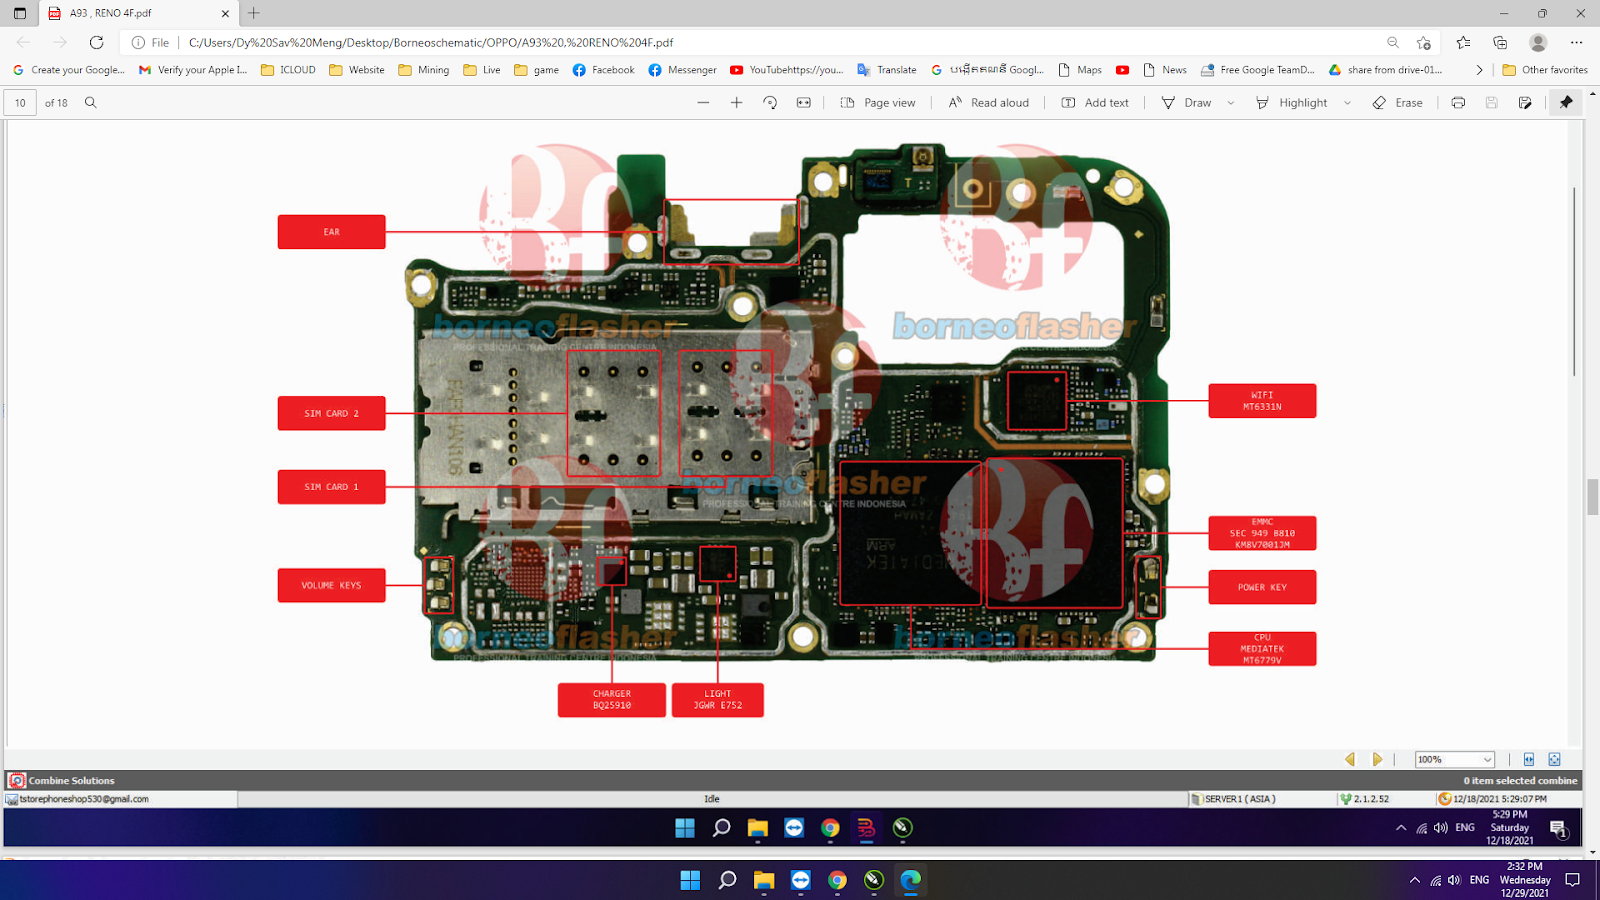Toggle fit to page width
The width and height of the screenshot is (1600, 900).
coord(804,103)
